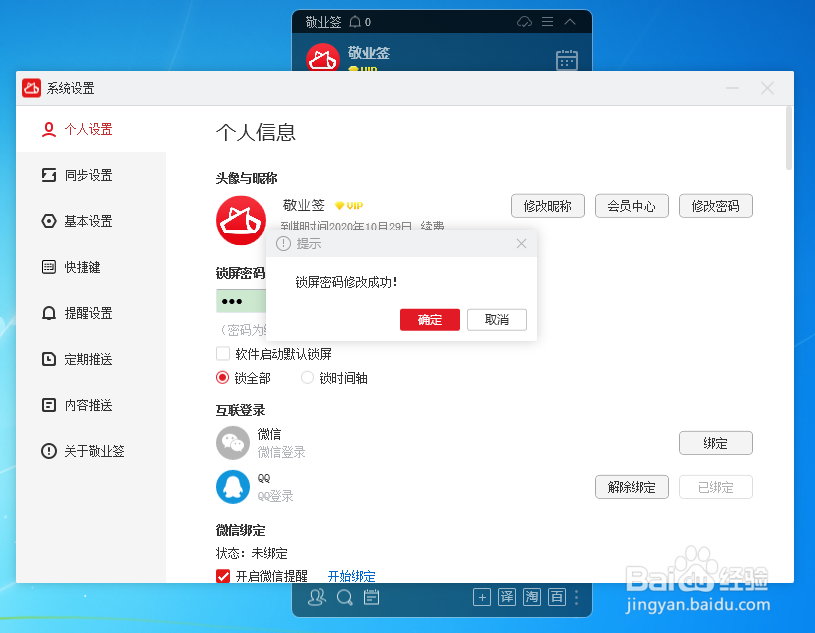Image resolution: width=815 pixels, height=633 pixels.
Task: Click the 基本设置 hexagon icon
Action: tap(49, 221)
